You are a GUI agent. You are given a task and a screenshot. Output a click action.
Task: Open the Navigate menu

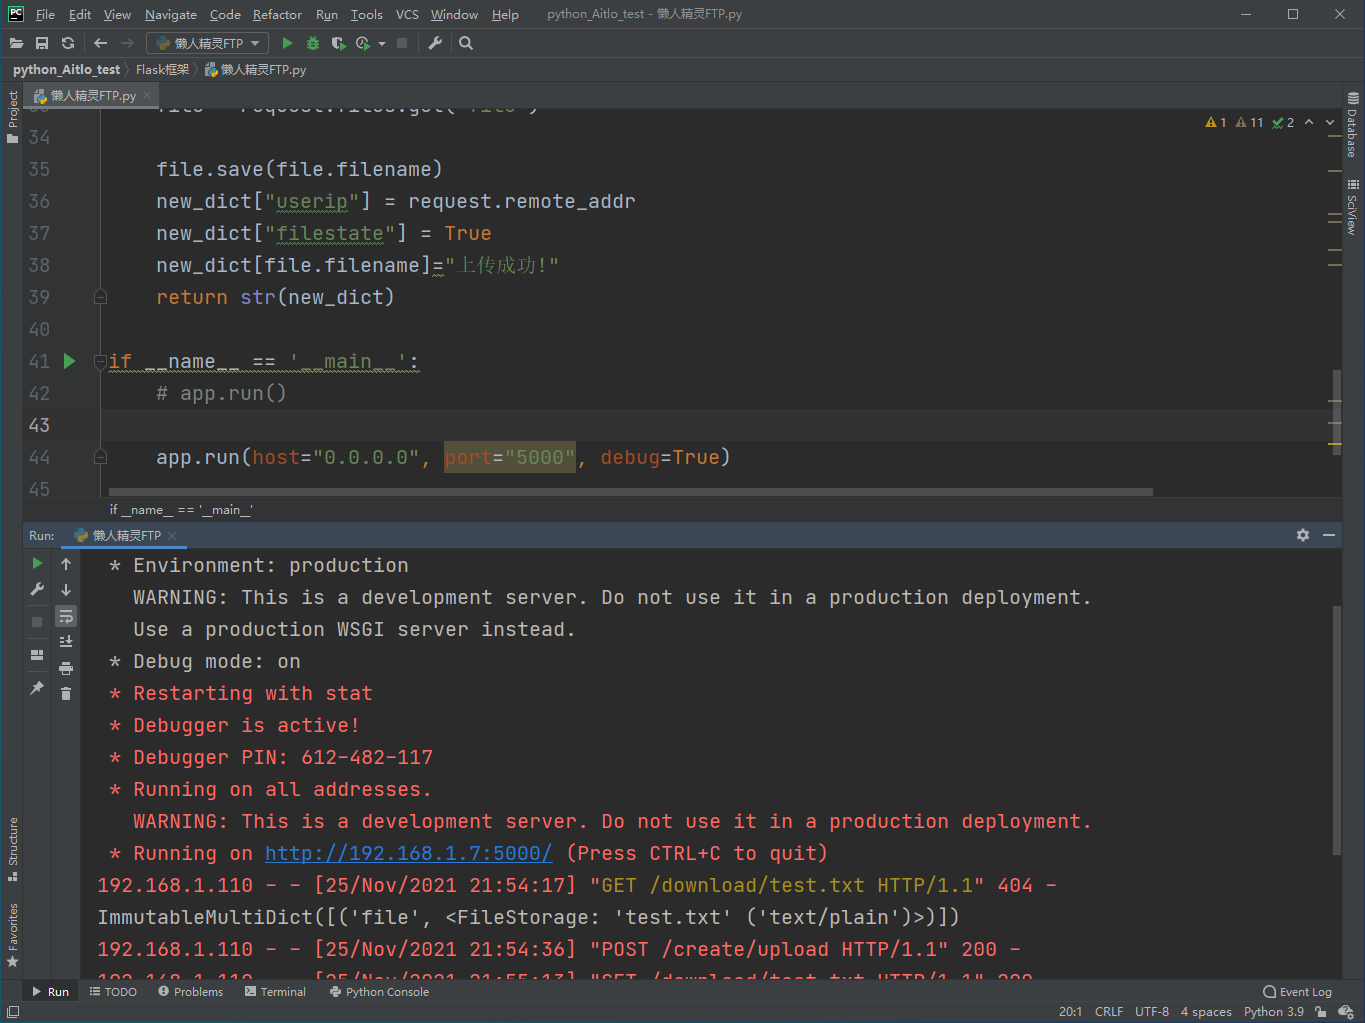point(171,14)
